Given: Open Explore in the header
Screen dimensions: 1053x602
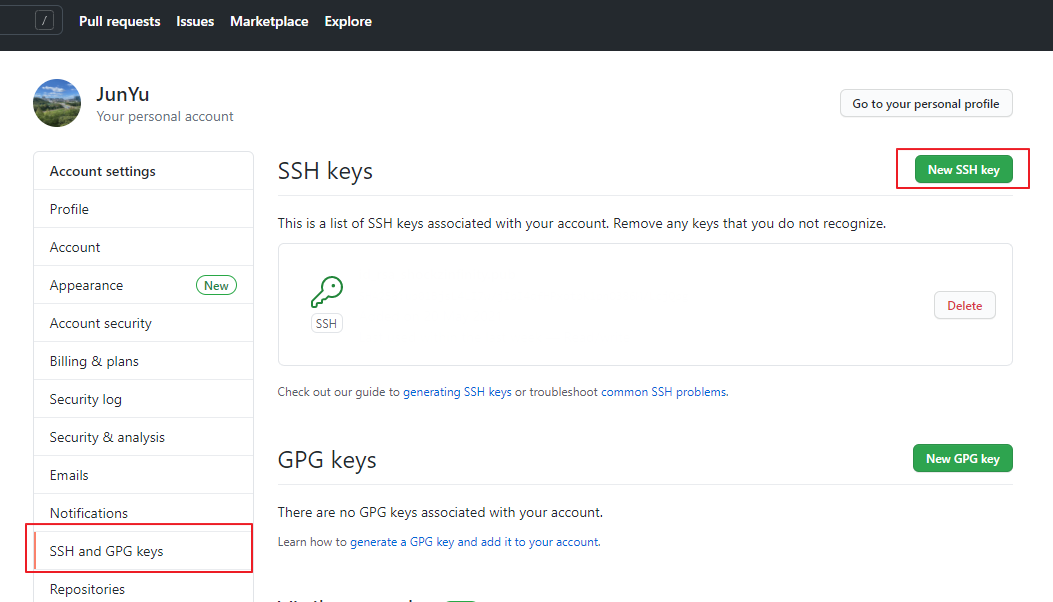Looking at the screenshot, I should pyautogui.click(x=348, y=21).
